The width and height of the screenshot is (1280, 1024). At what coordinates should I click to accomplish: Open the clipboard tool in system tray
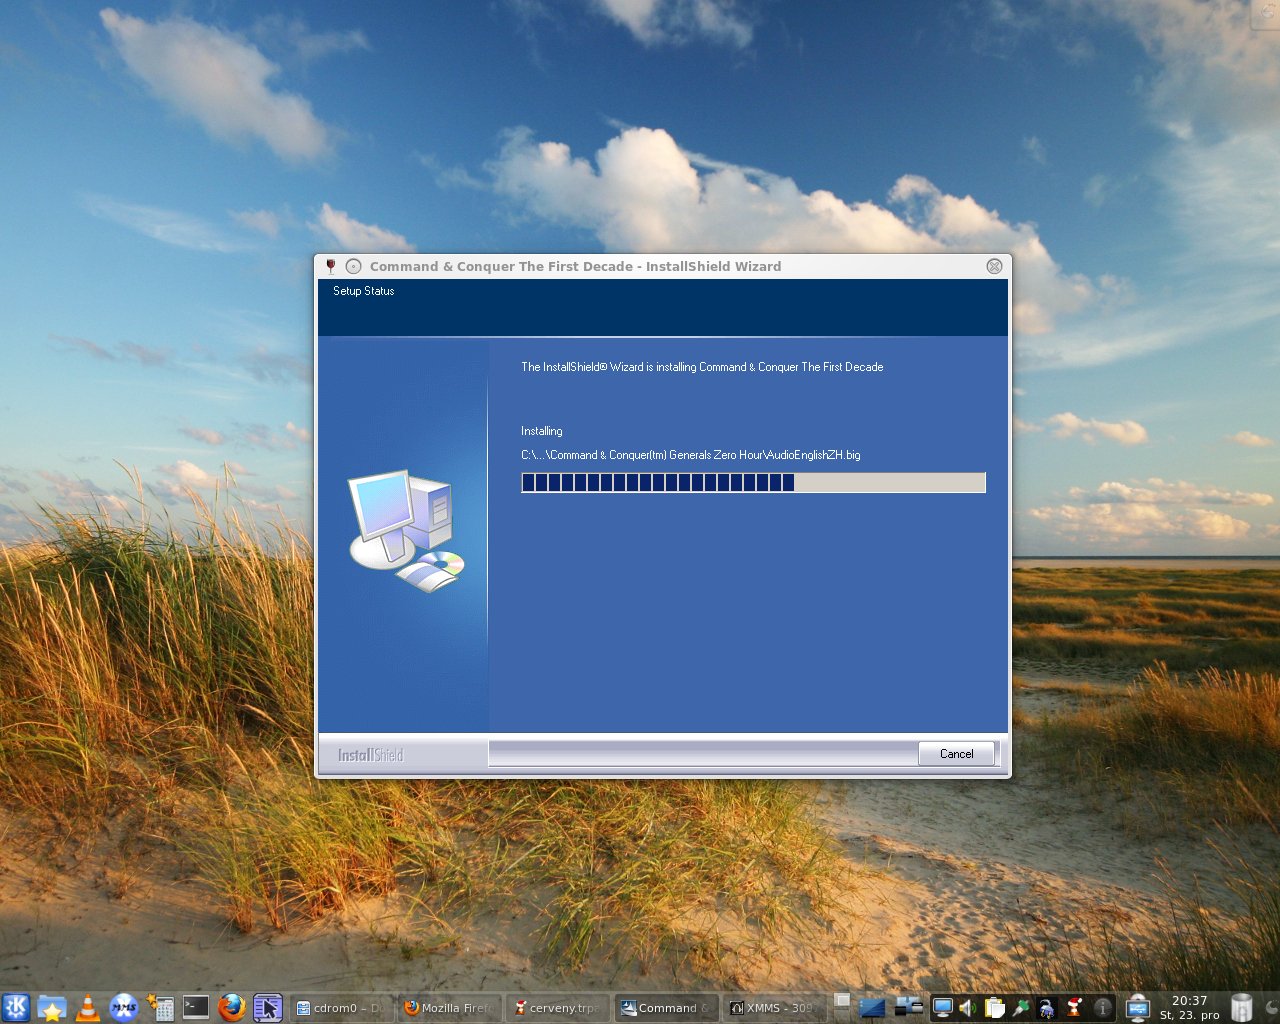[994, 1008]
